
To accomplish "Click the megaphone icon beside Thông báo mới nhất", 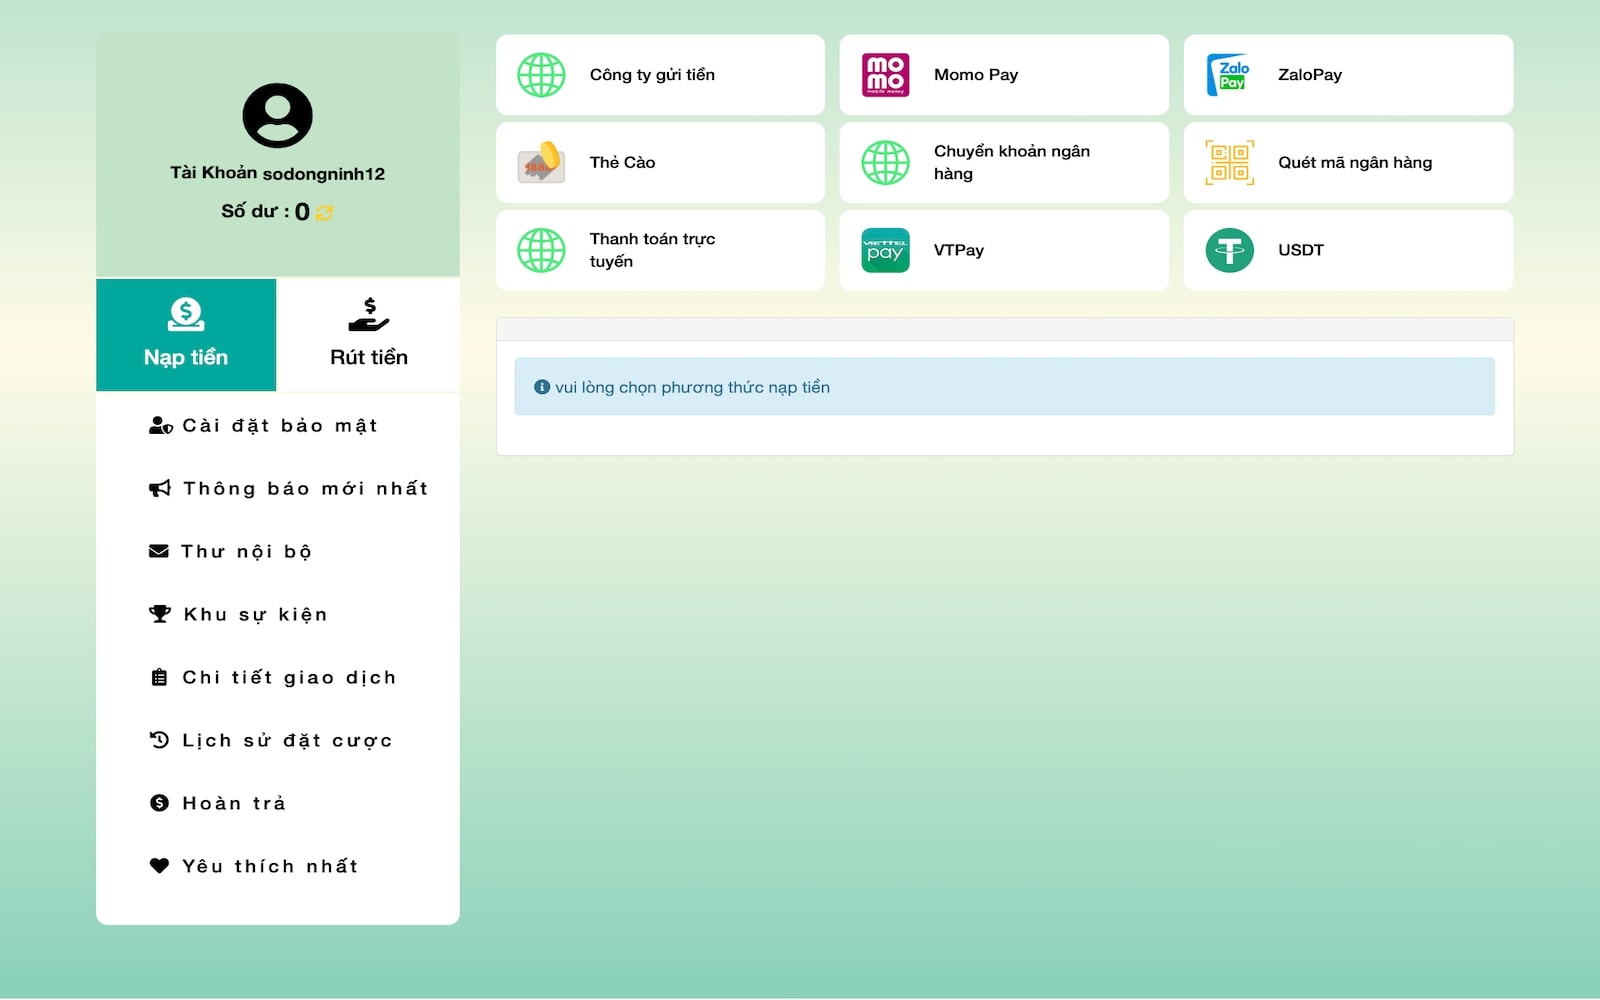I will click(x=160, y=488).
